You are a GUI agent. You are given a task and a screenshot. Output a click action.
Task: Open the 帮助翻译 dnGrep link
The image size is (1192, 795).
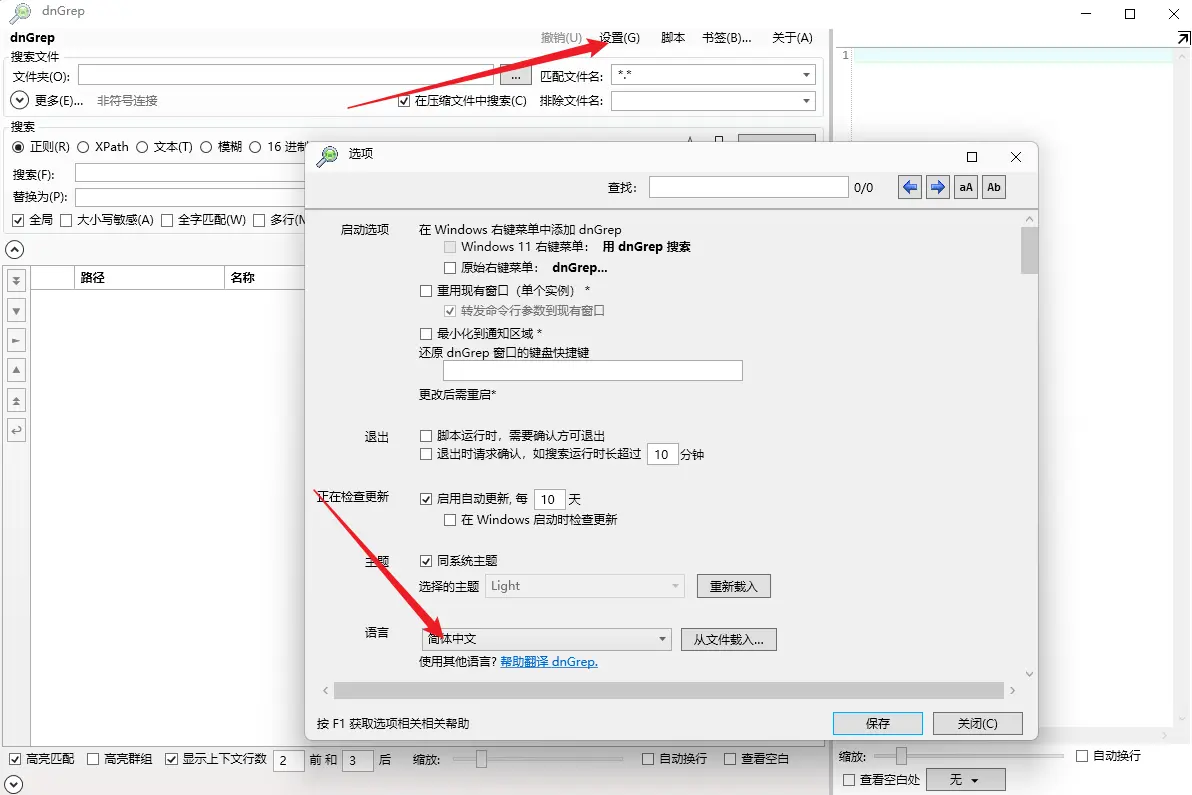pyautogui.click(x=549, y=662)
